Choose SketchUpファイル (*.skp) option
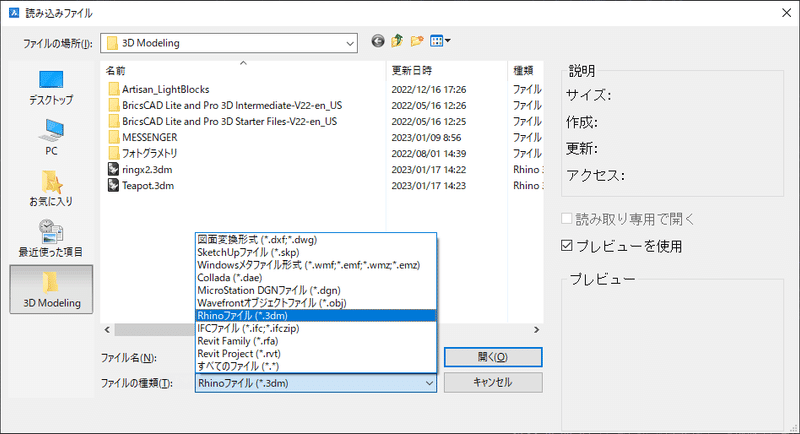 click(x=316, y=252)
